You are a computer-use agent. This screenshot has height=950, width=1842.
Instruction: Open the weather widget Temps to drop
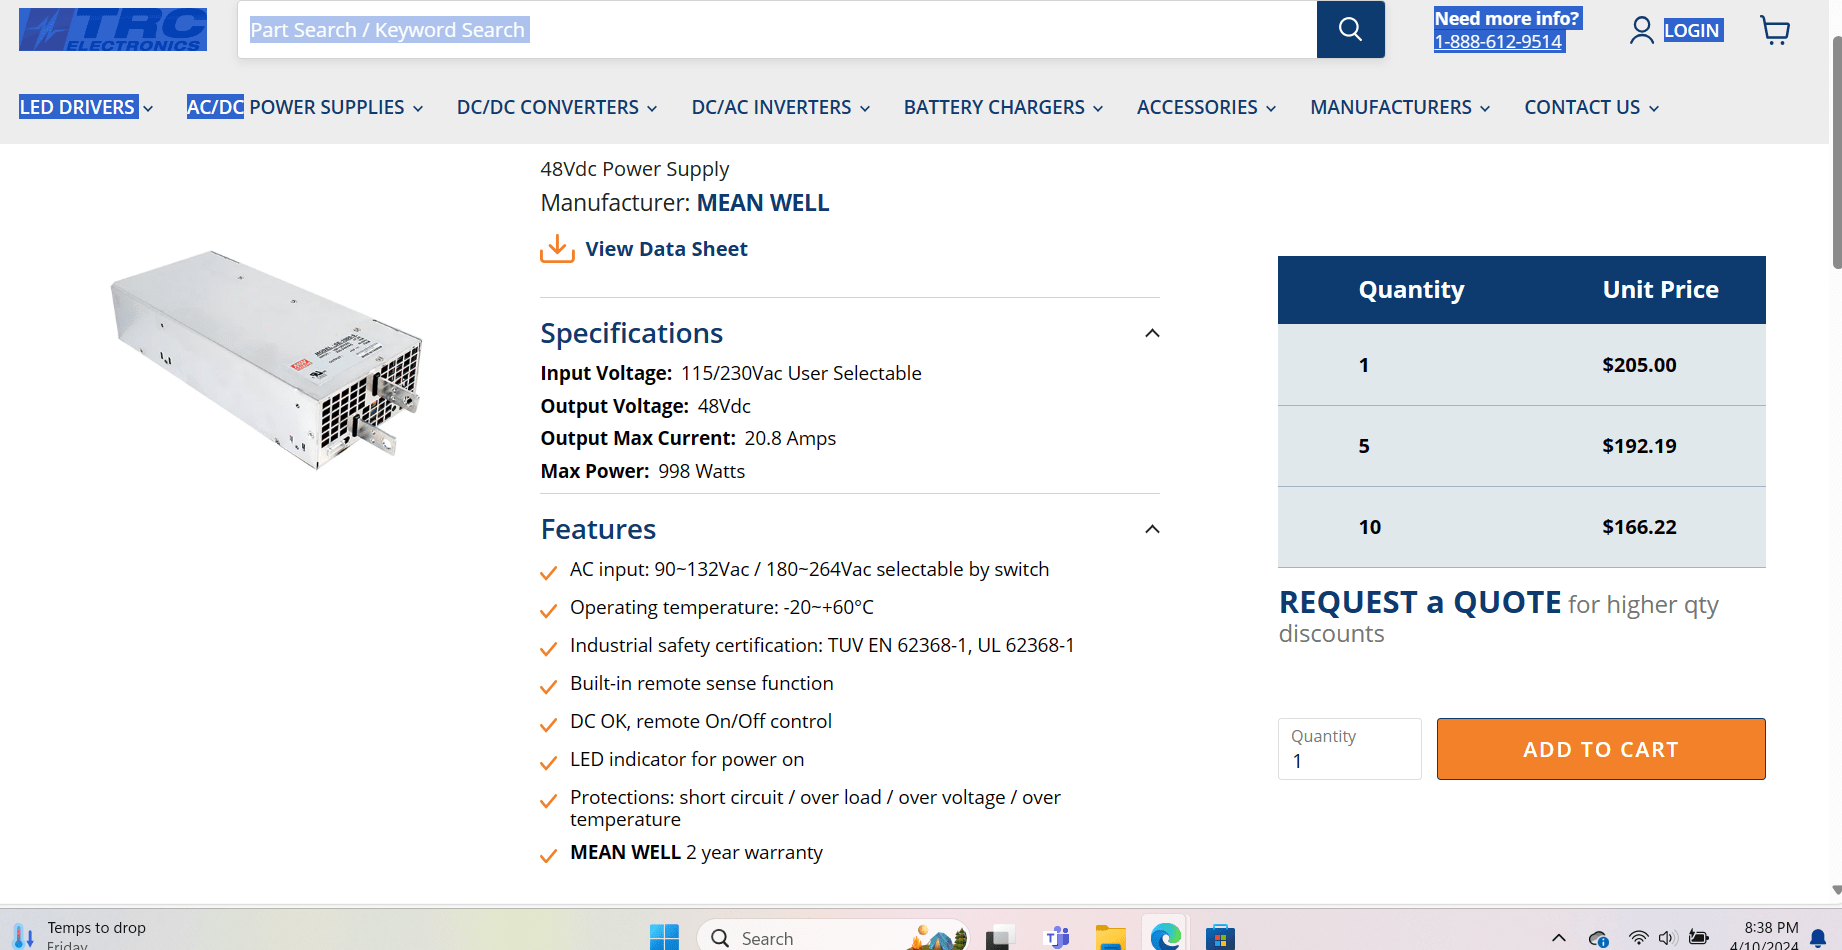click(x=82, y=935)
